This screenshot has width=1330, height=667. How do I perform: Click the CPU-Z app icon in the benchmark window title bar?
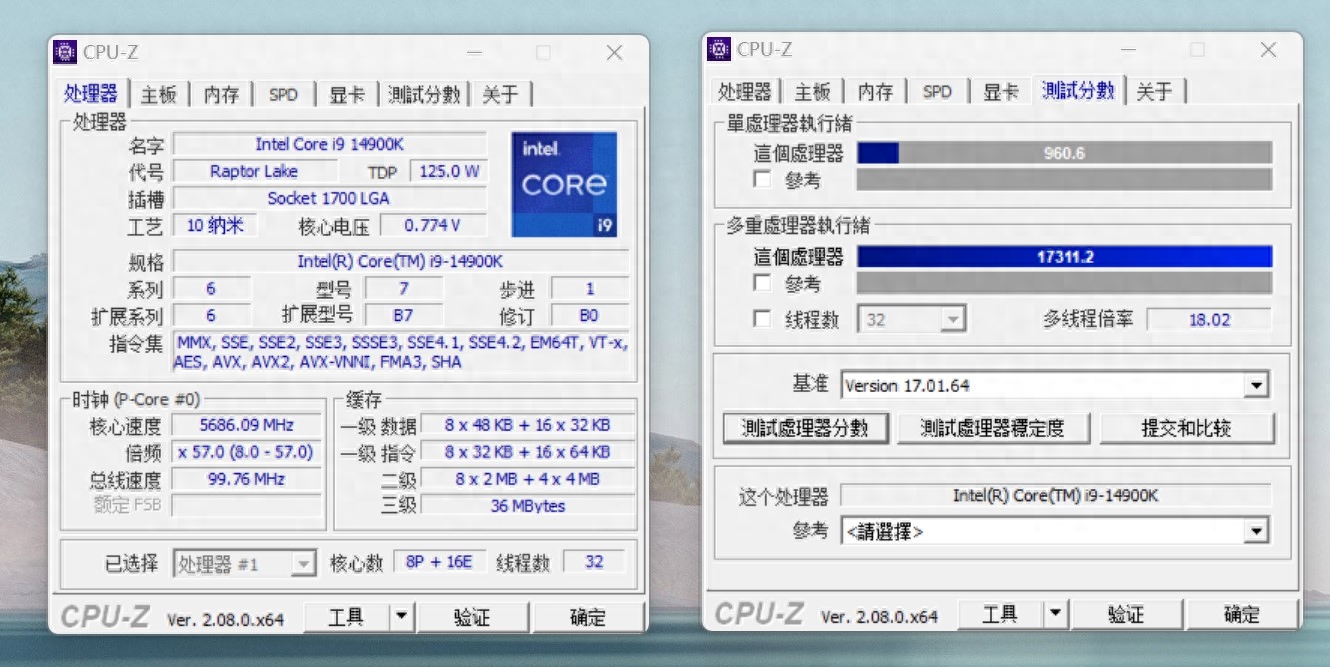tap(719, 49)
